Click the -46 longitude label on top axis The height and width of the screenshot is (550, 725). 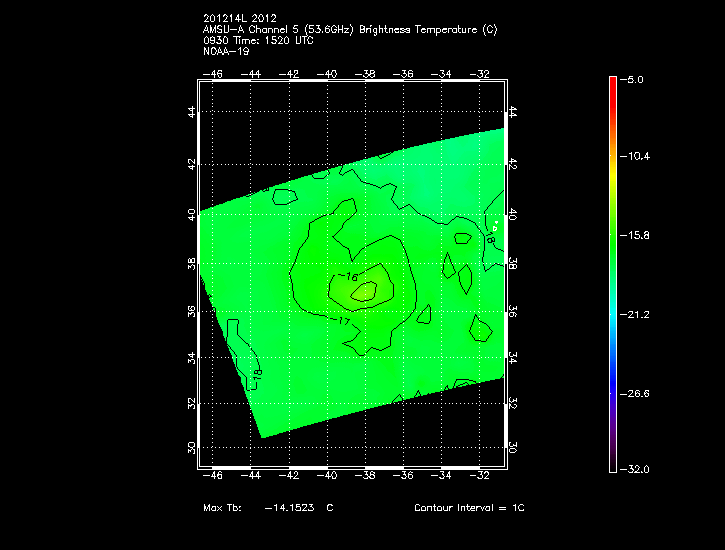coord(213,73)
